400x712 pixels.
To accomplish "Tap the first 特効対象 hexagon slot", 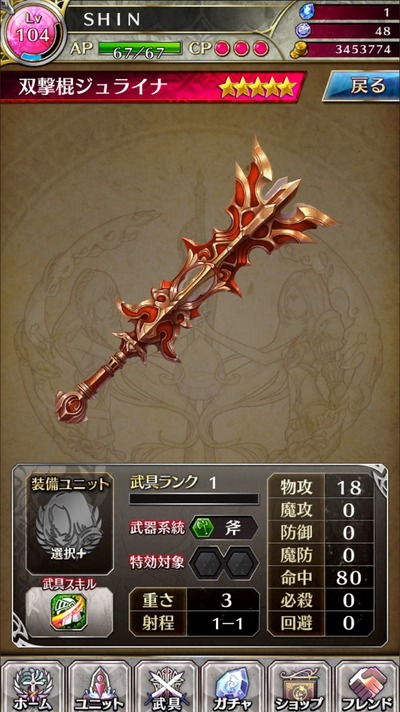I will click(205, 562).
